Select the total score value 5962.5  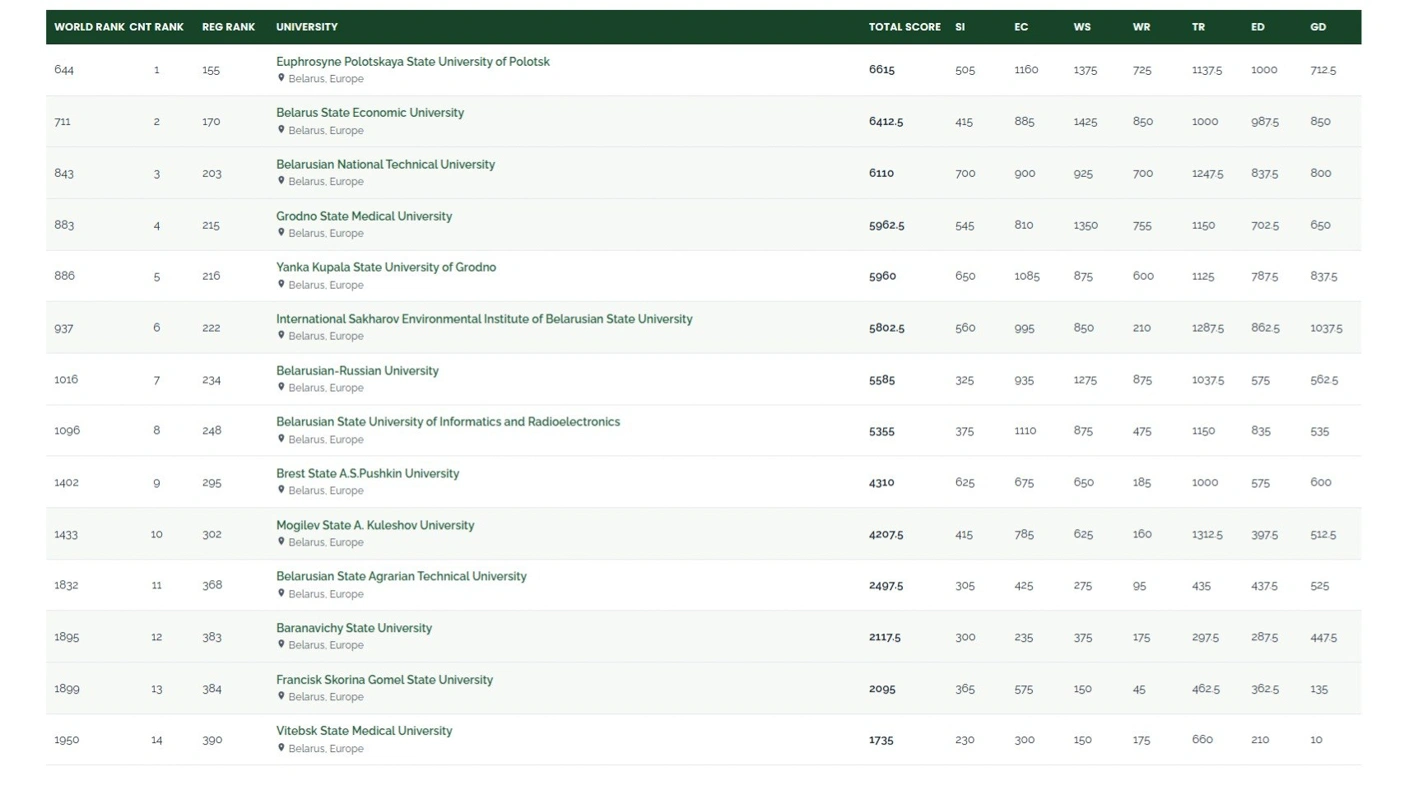point(886,225)
